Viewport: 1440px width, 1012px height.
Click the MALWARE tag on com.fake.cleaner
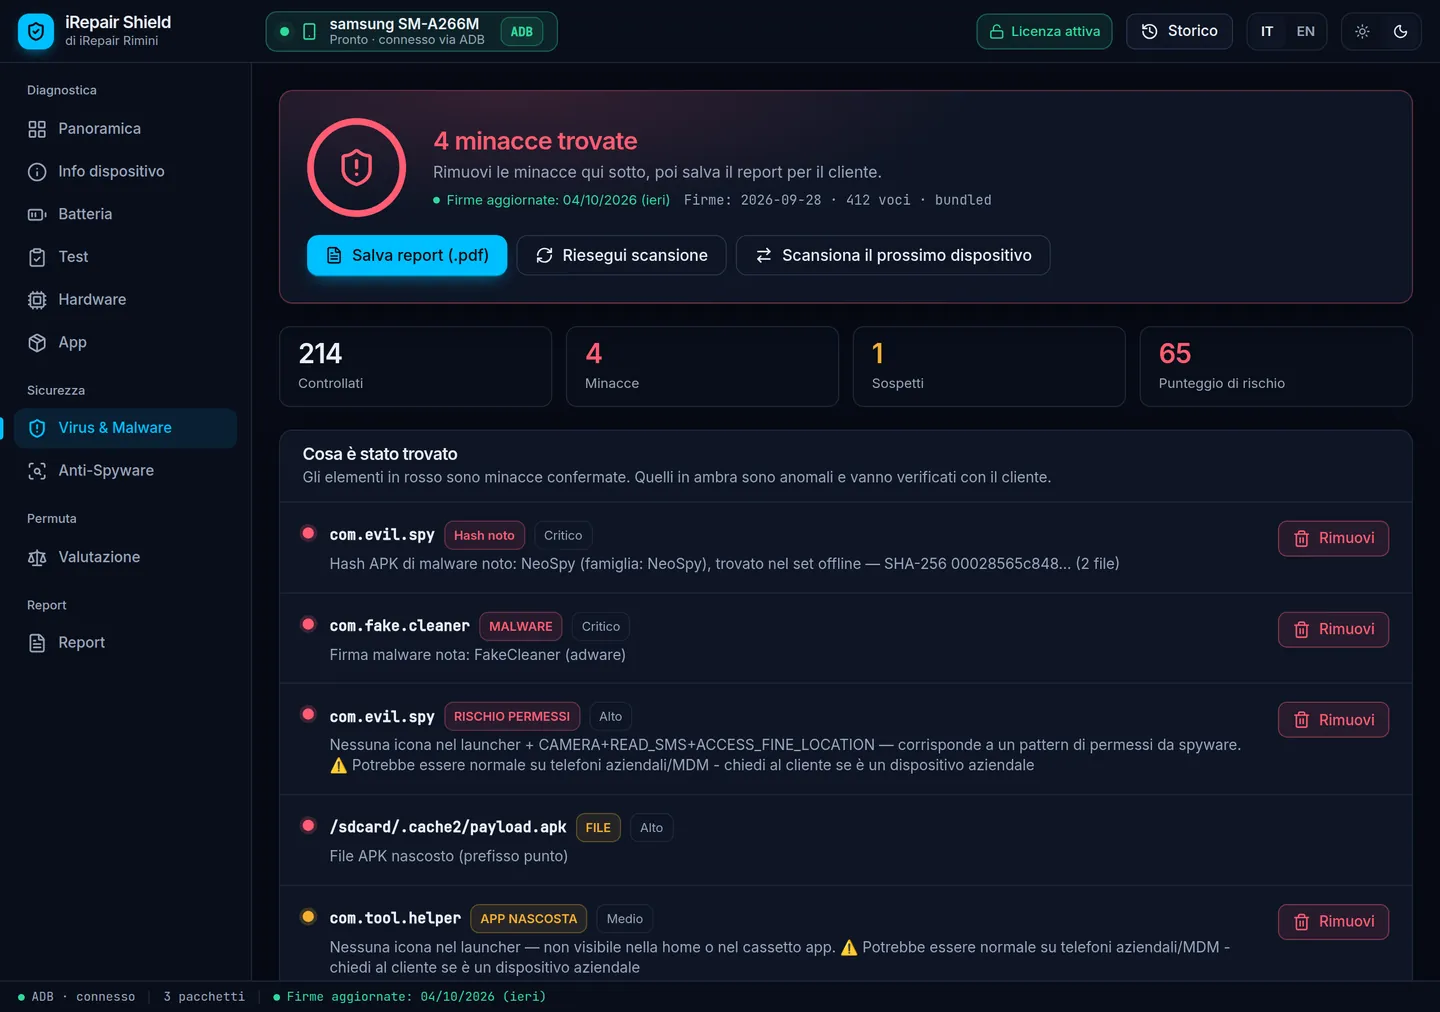click(520, 626)
